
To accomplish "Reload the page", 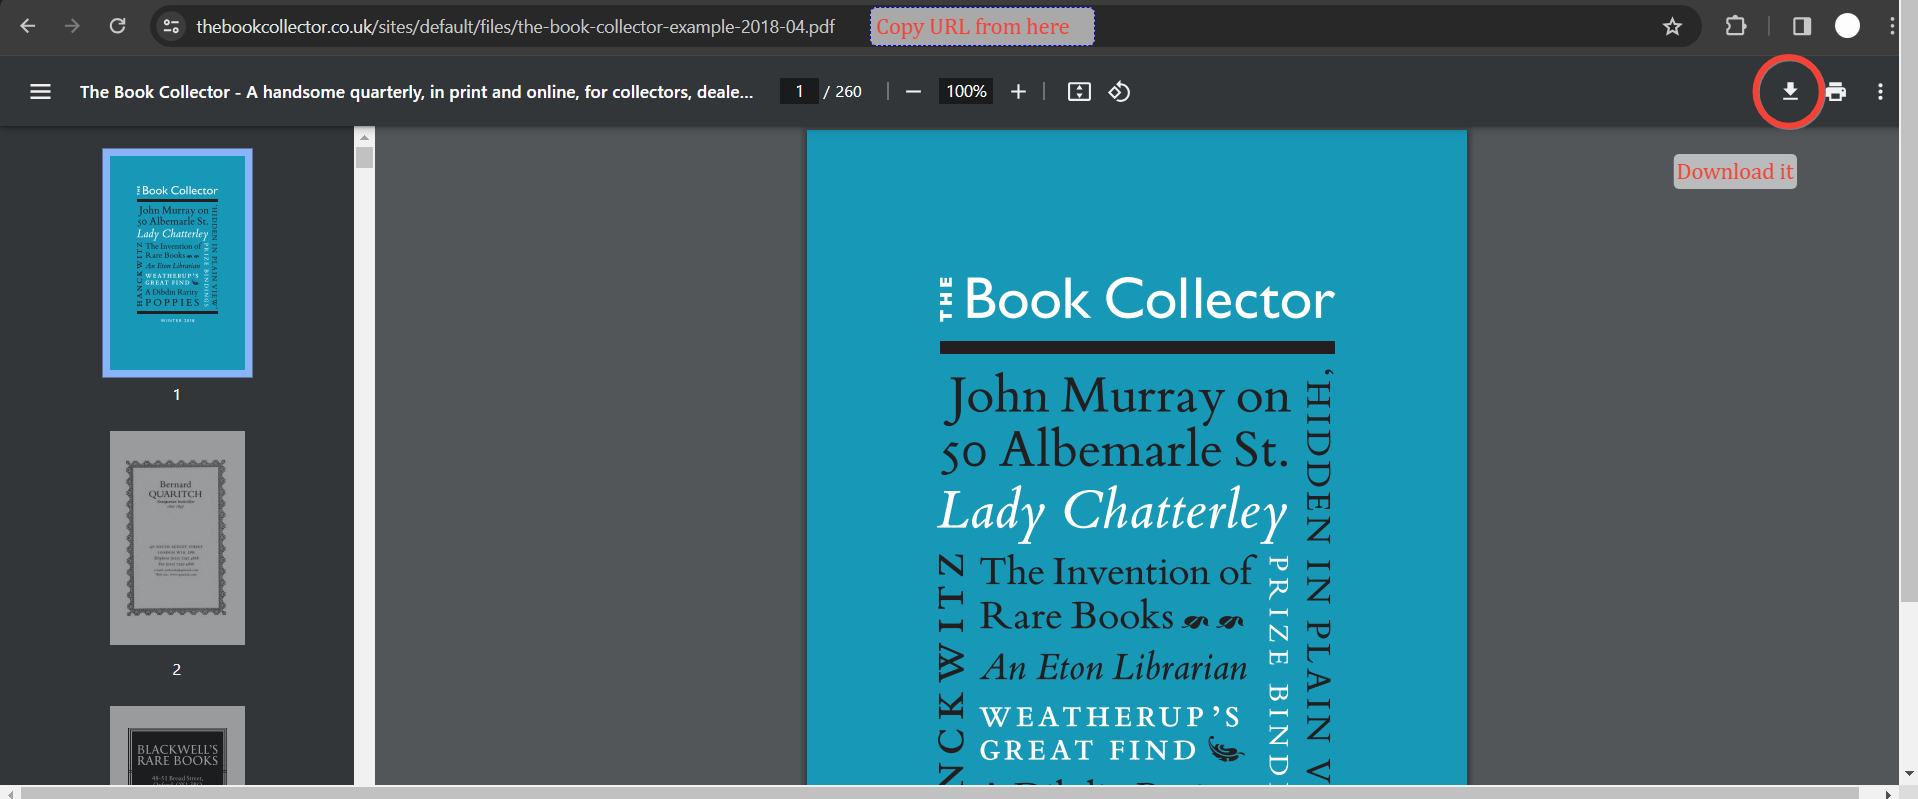I will pos(118,27).
